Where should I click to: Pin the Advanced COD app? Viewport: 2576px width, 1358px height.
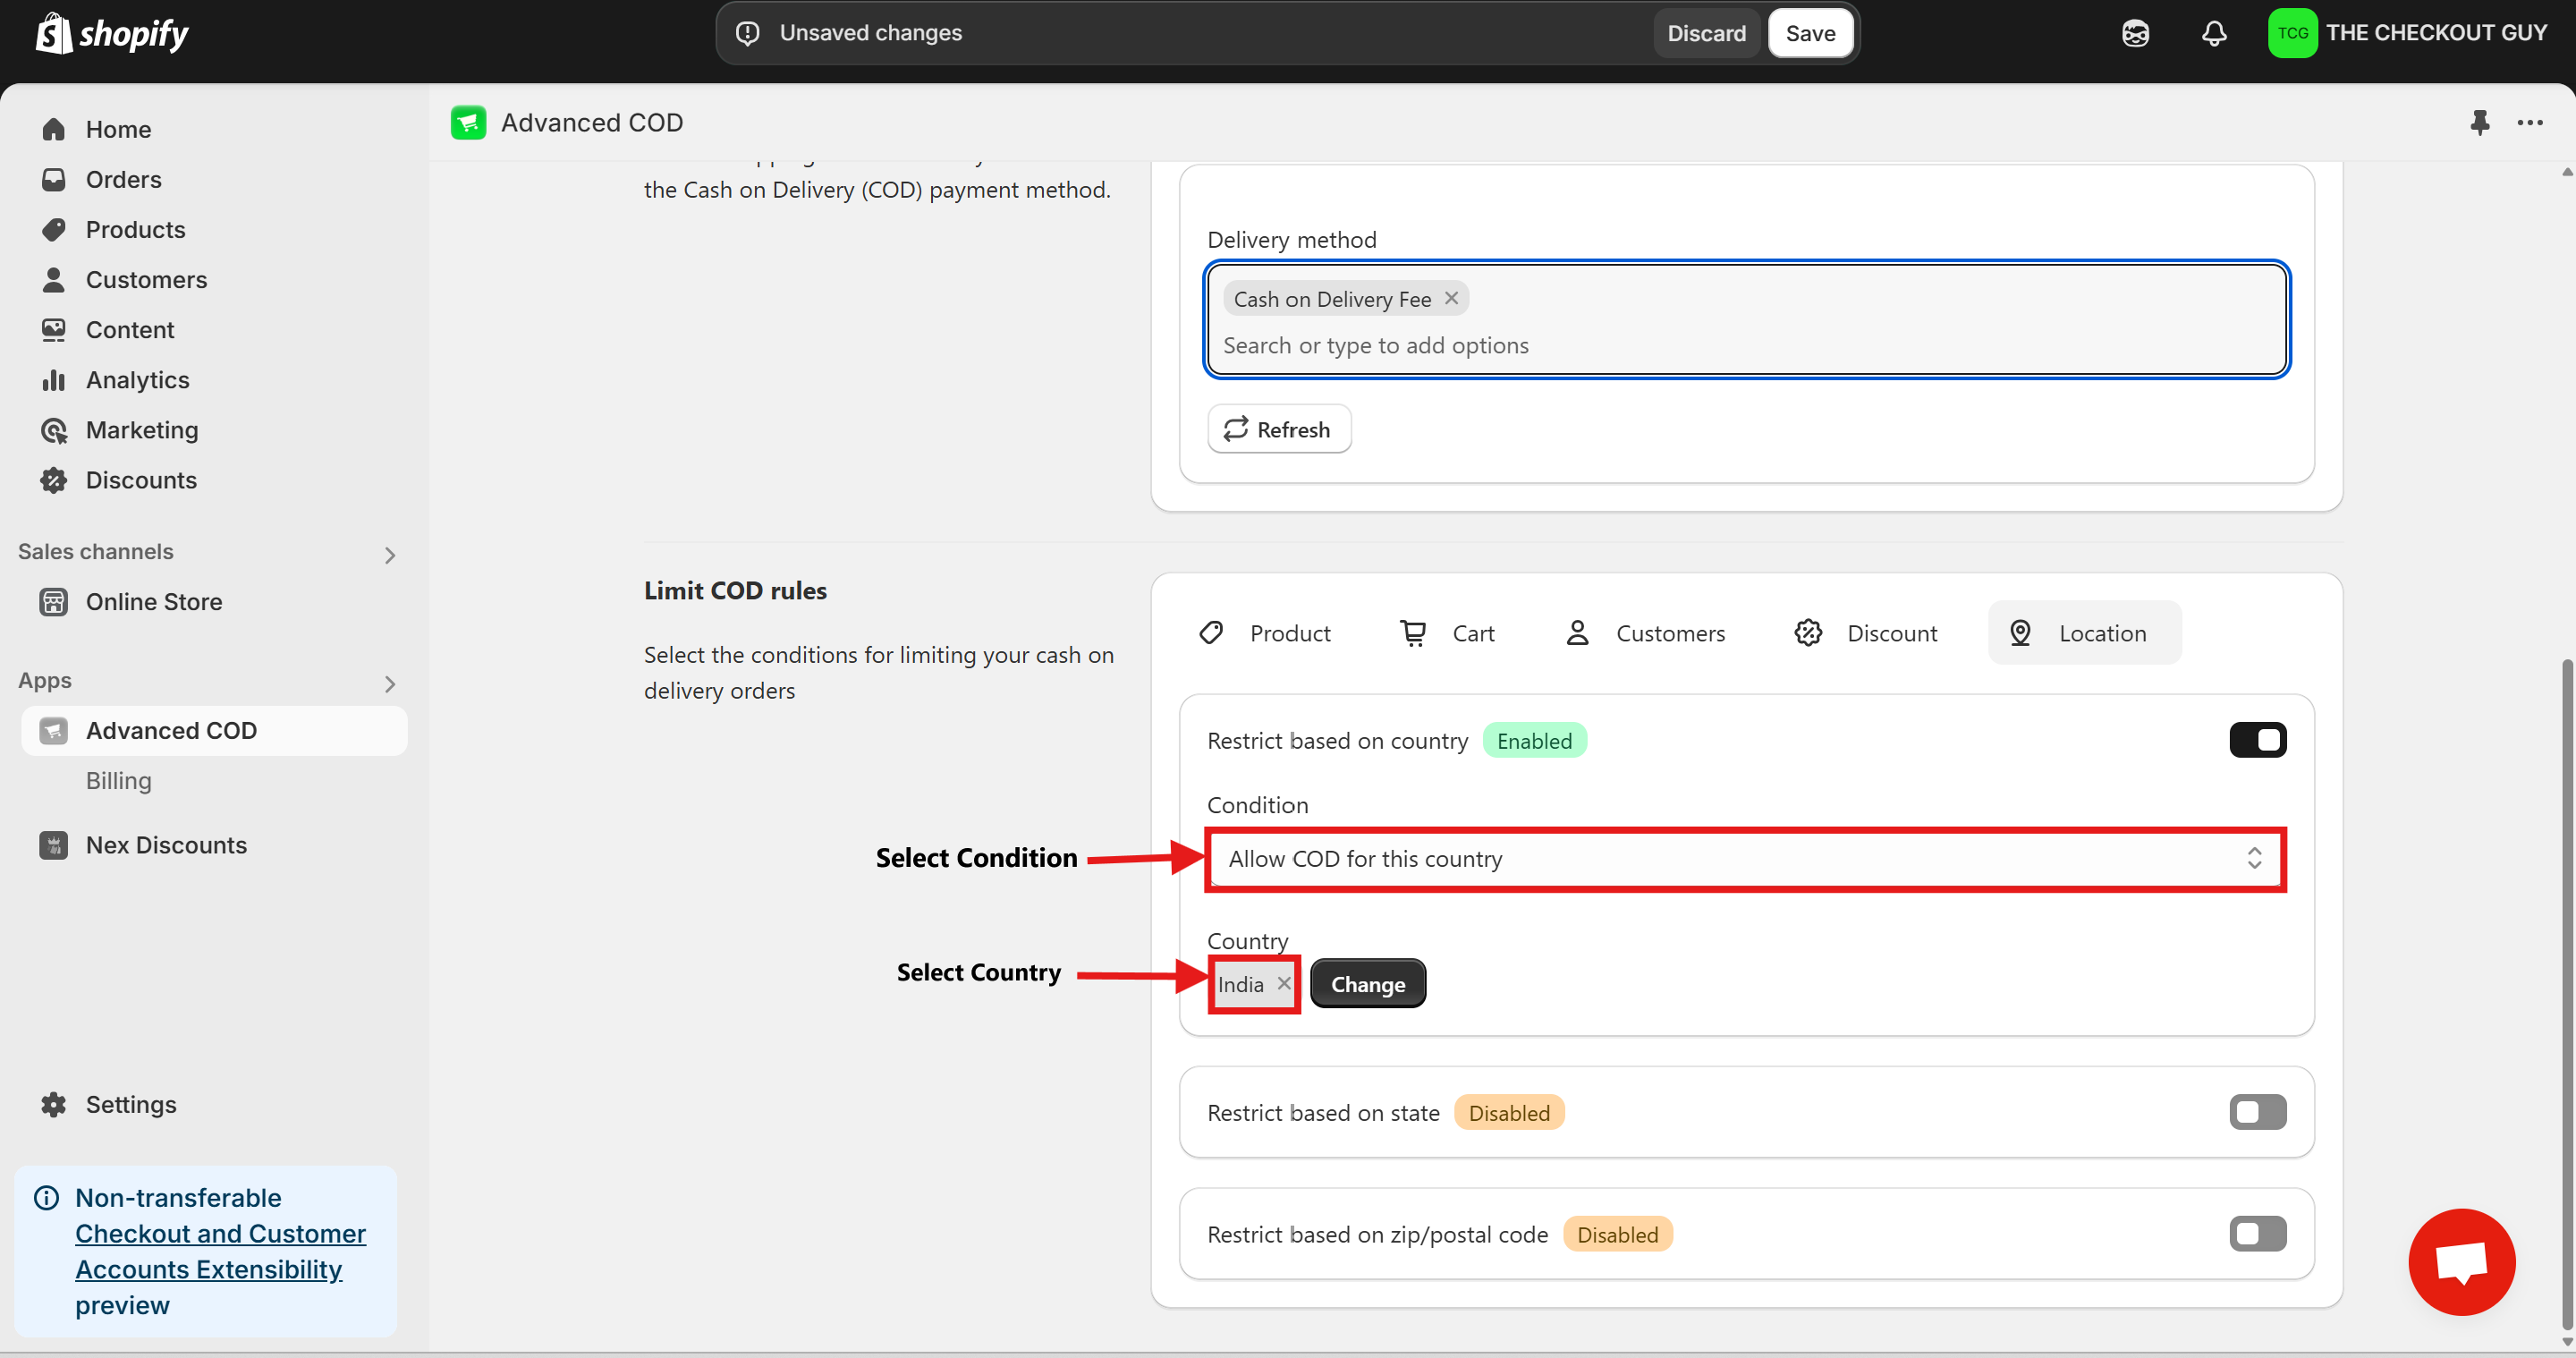(x=2479, y=122)
